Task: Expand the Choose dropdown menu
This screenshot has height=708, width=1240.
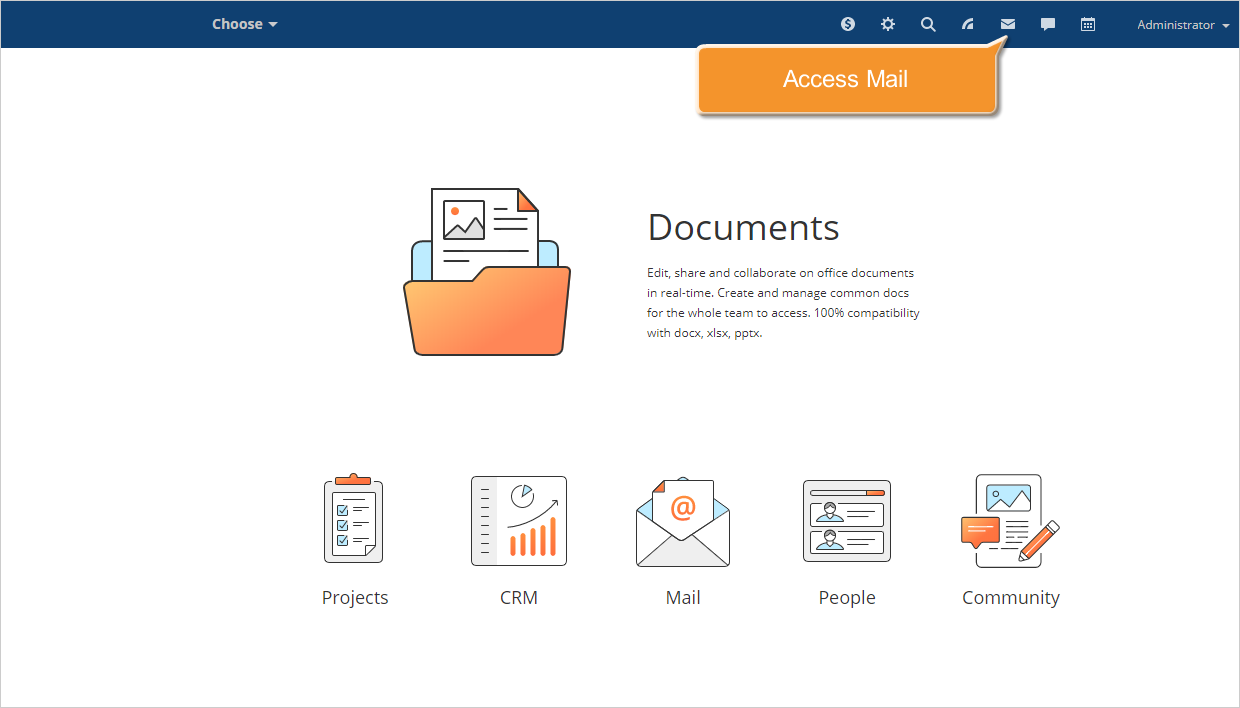Action: [244, 23]
